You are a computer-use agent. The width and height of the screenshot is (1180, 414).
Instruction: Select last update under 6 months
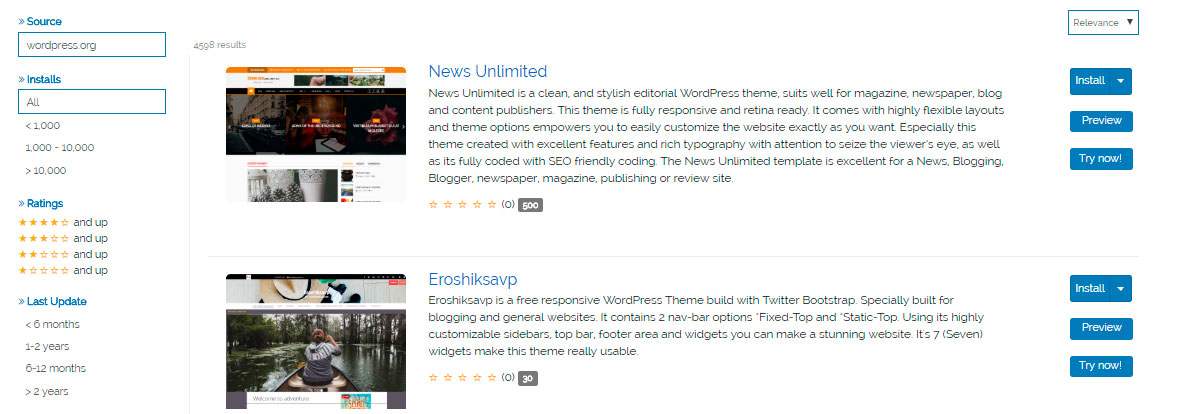(52, 324)
